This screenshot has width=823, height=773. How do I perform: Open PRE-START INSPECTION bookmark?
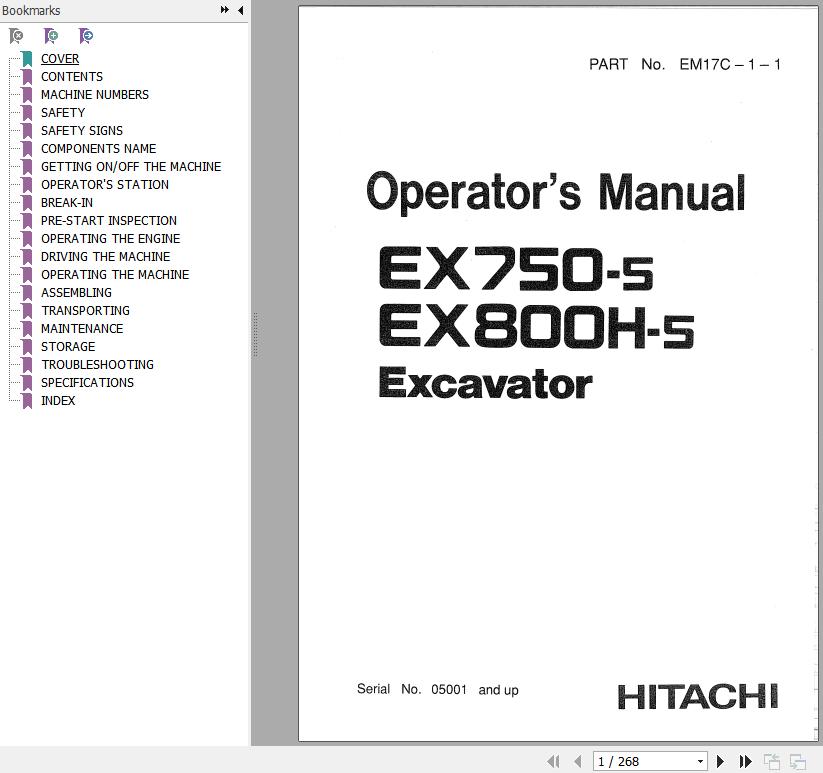coord(109,221)
